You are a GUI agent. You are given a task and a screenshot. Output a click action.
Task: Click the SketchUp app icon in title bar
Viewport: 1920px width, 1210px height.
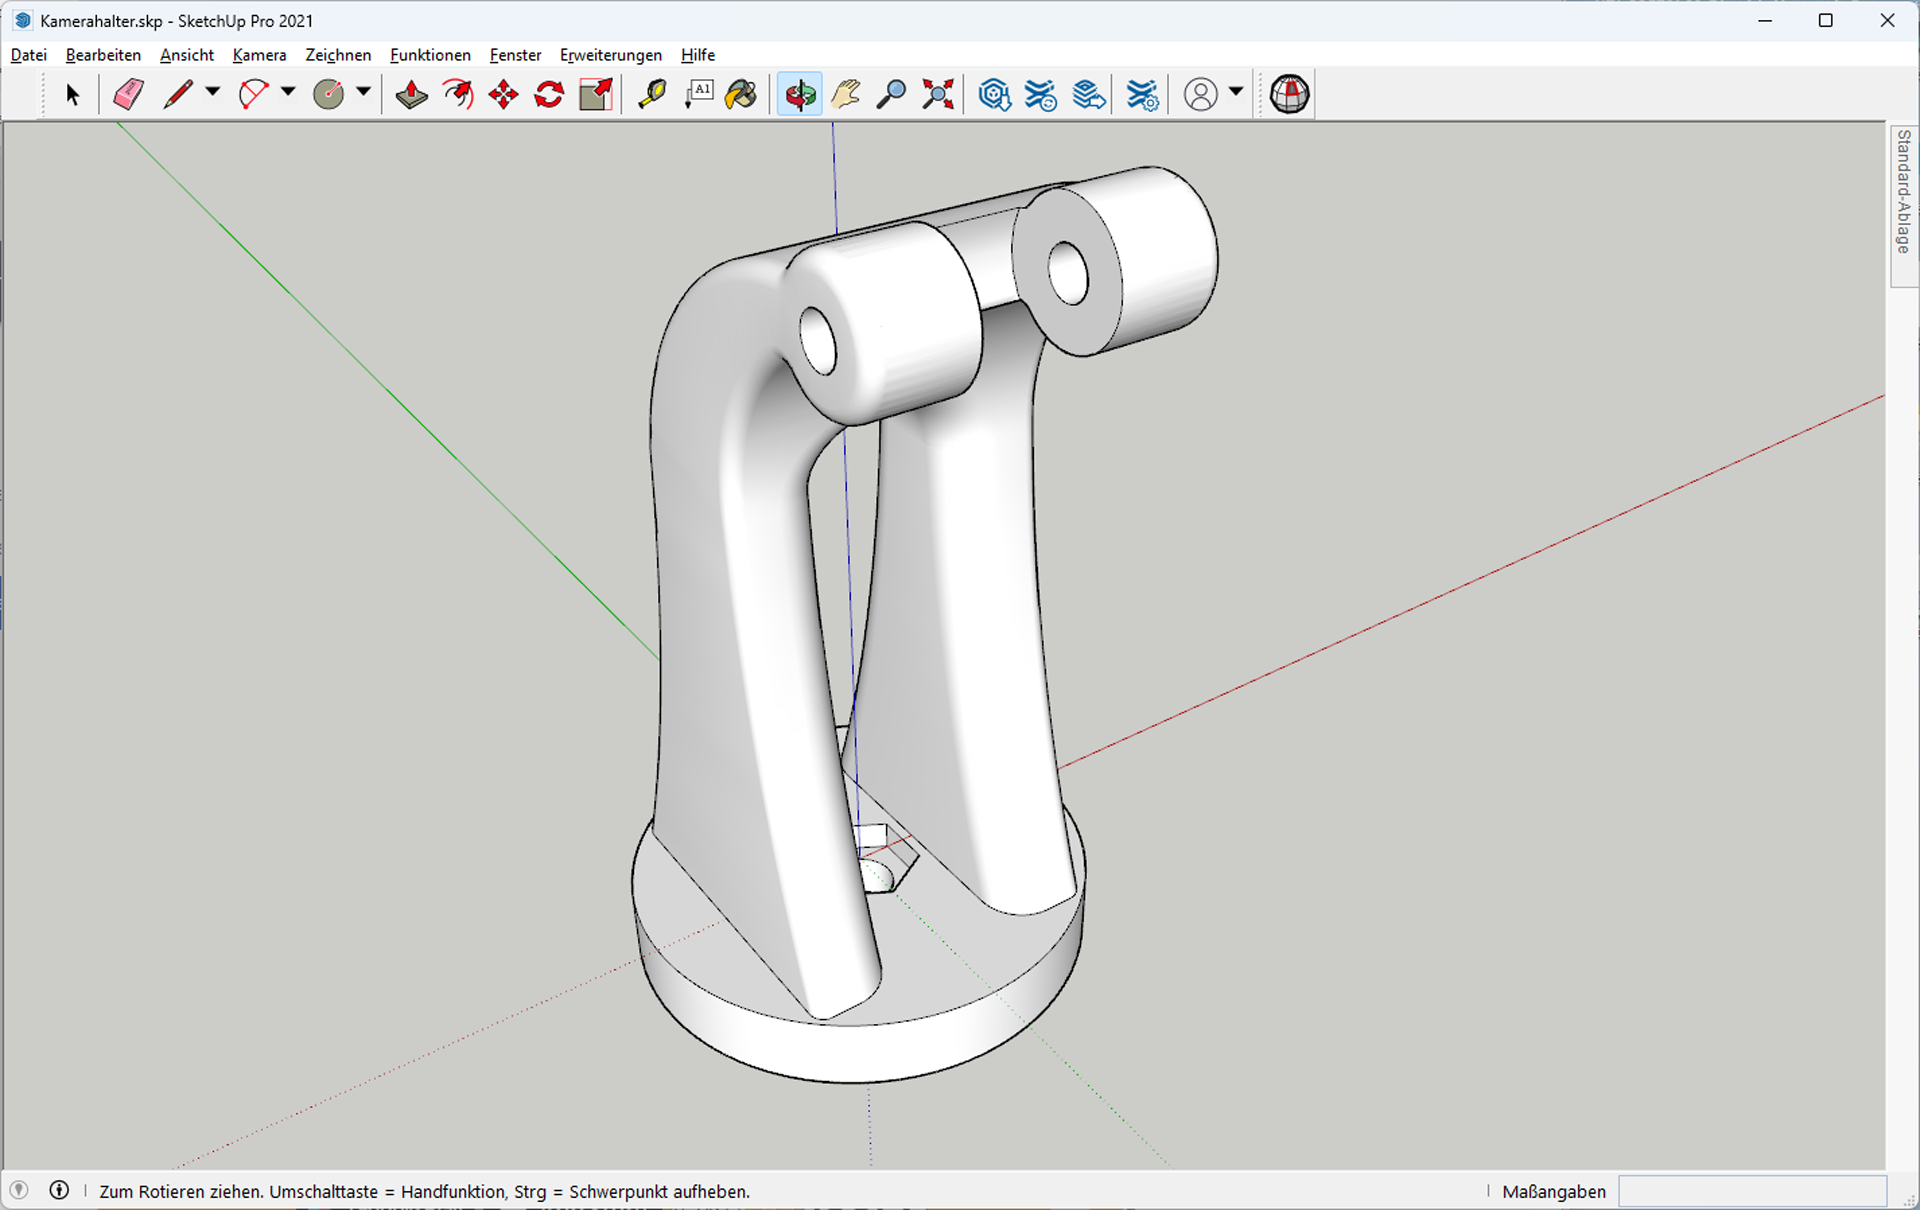click(x=23, y=20)
